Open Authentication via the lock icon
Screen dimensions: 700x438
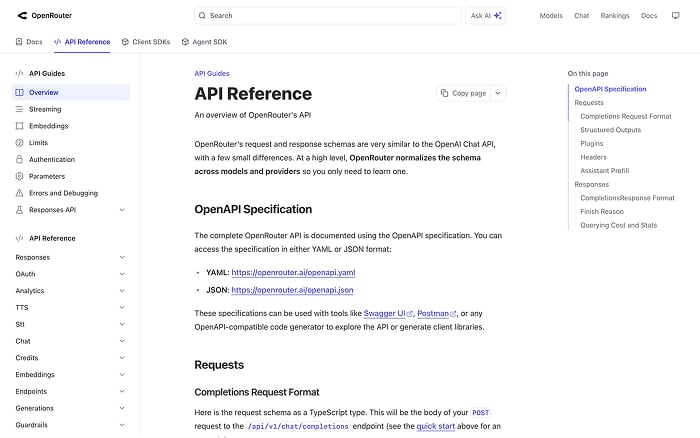click(19, 159)
